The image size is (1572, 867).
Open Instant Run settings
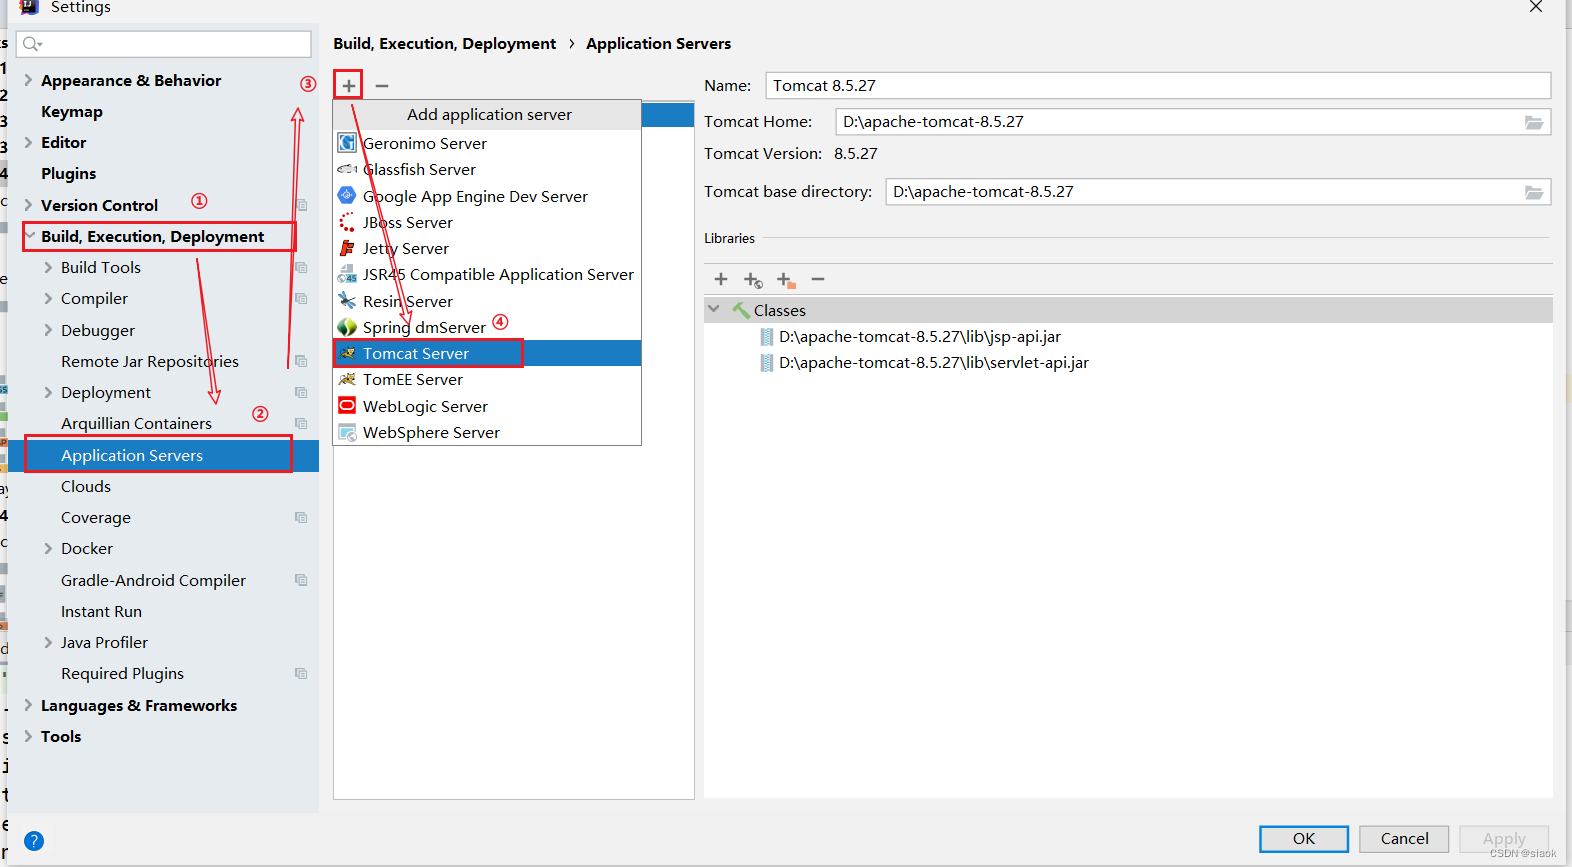click(x=101, y=611)
